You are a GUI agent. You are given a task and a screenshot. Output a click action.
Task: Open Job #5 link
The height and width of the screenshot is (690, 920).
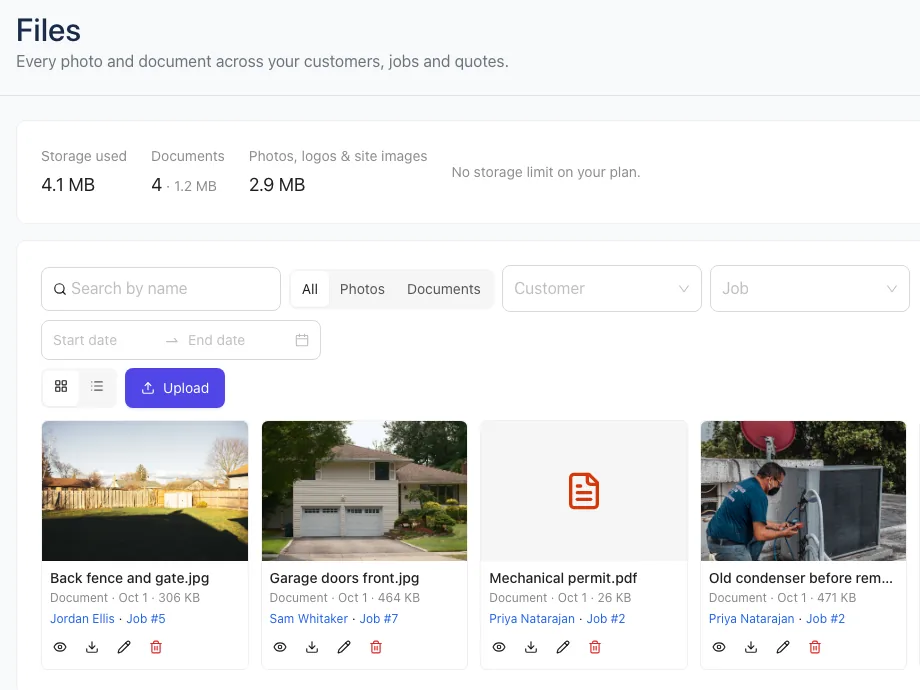[x=146, y=618]
